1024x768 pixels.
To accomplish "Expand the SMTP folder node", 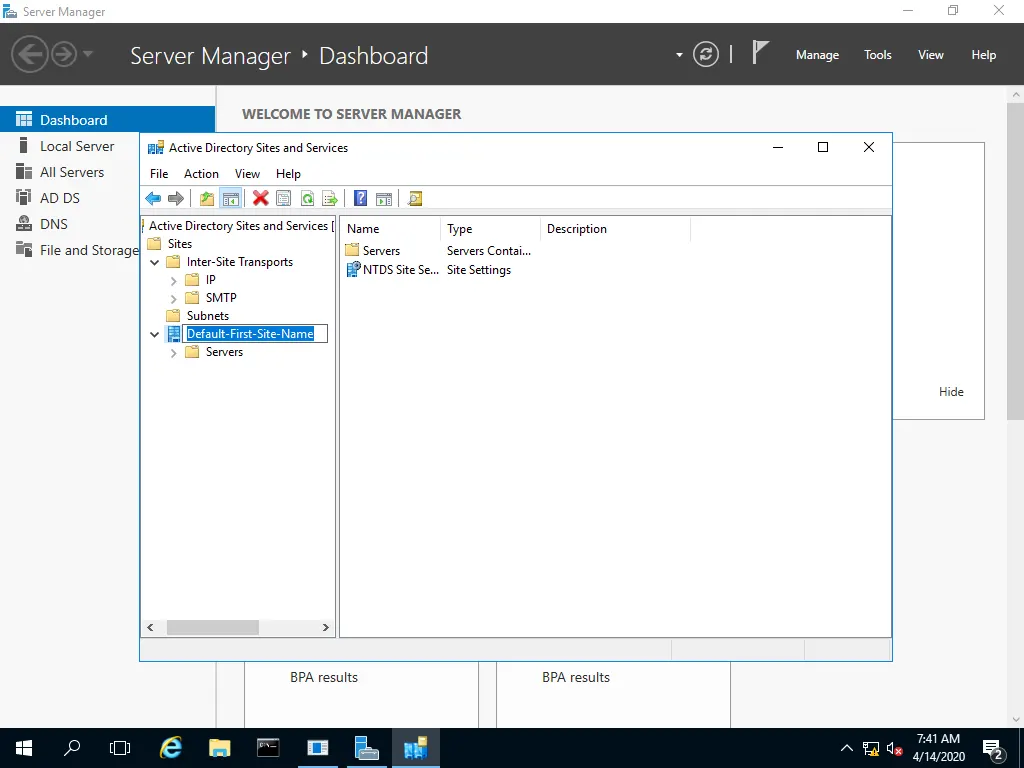I will click(173, 298).
